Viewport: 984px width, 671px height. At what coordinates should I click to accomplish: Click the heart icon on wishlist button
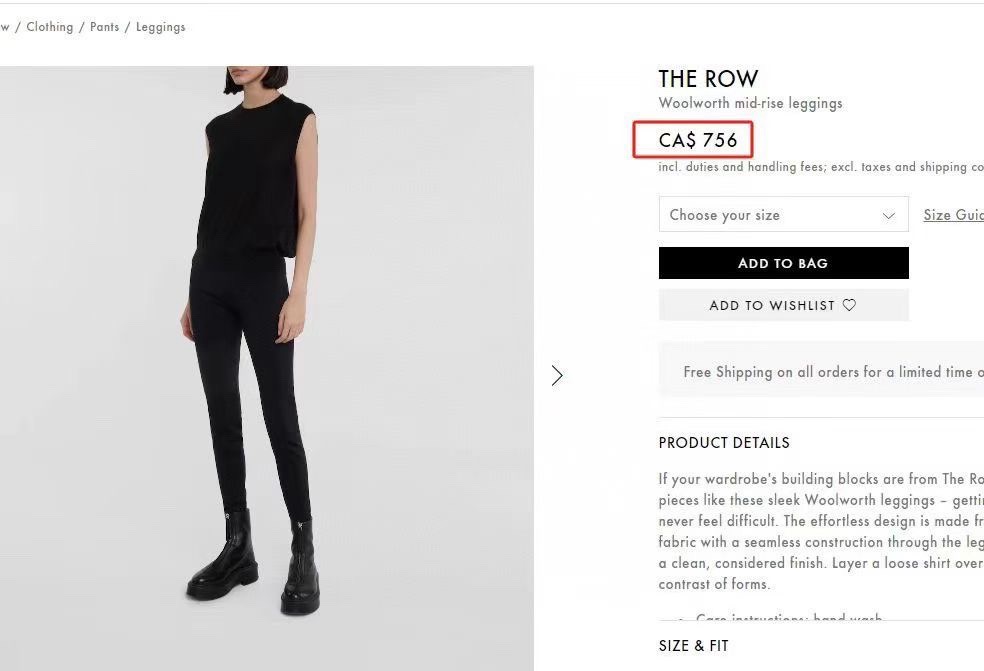[849, 305]
